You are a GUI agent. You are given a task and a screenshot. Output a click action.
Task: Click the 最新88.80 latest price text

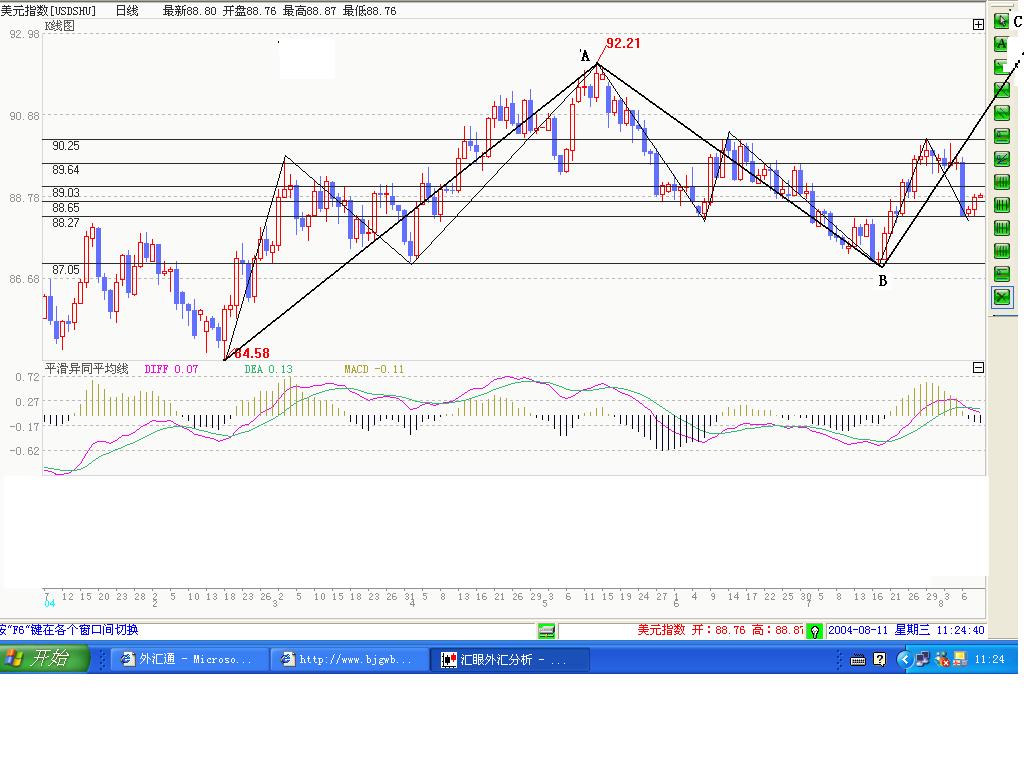189,10
